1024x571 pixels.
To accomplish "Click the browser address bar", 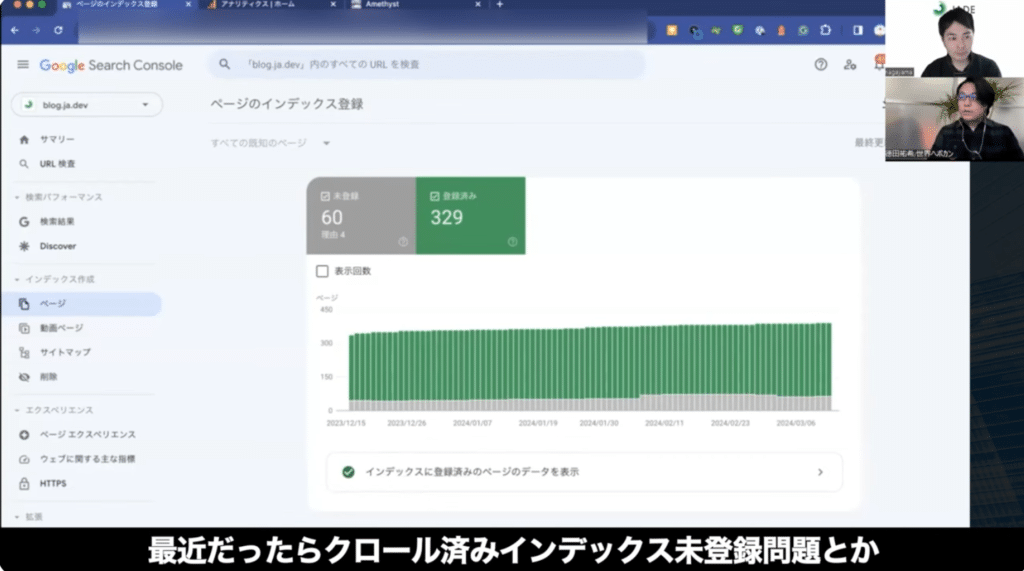I will click(x=362, y=30).
